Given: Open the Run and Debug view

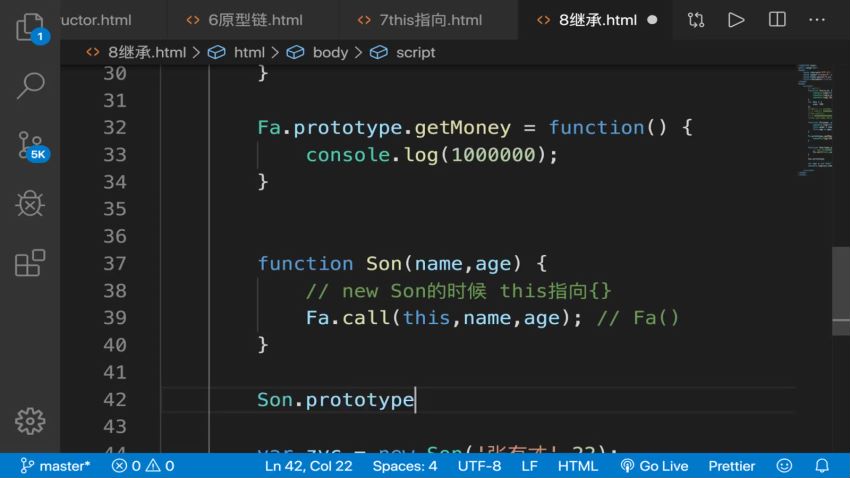Looking at the screenshot, I should pyautogui.click(x=30, y=204).
